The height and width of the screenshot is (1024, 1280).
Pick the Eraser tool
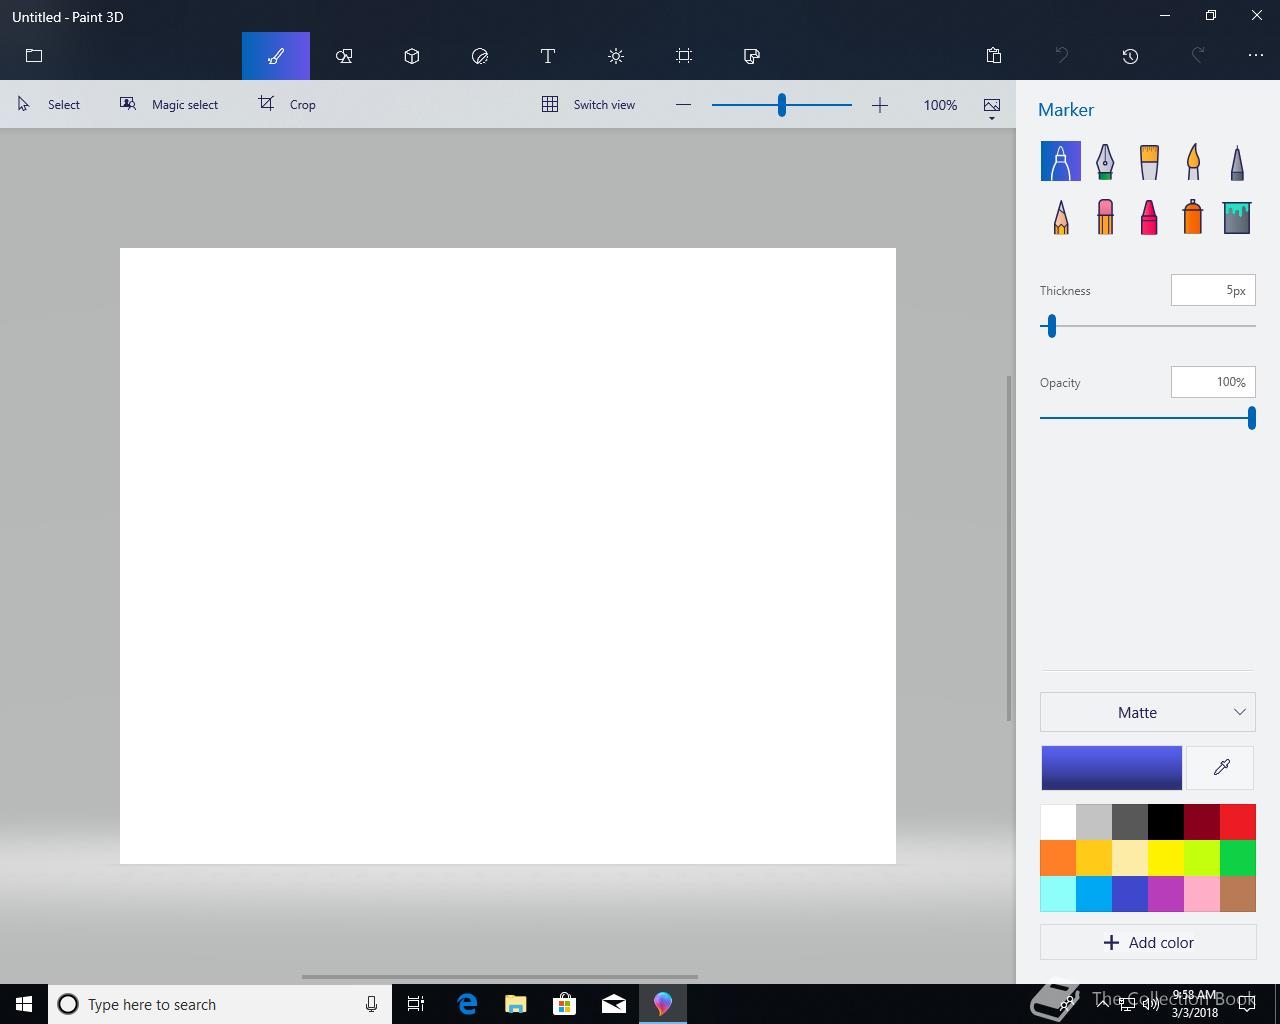coord(1105,217)
